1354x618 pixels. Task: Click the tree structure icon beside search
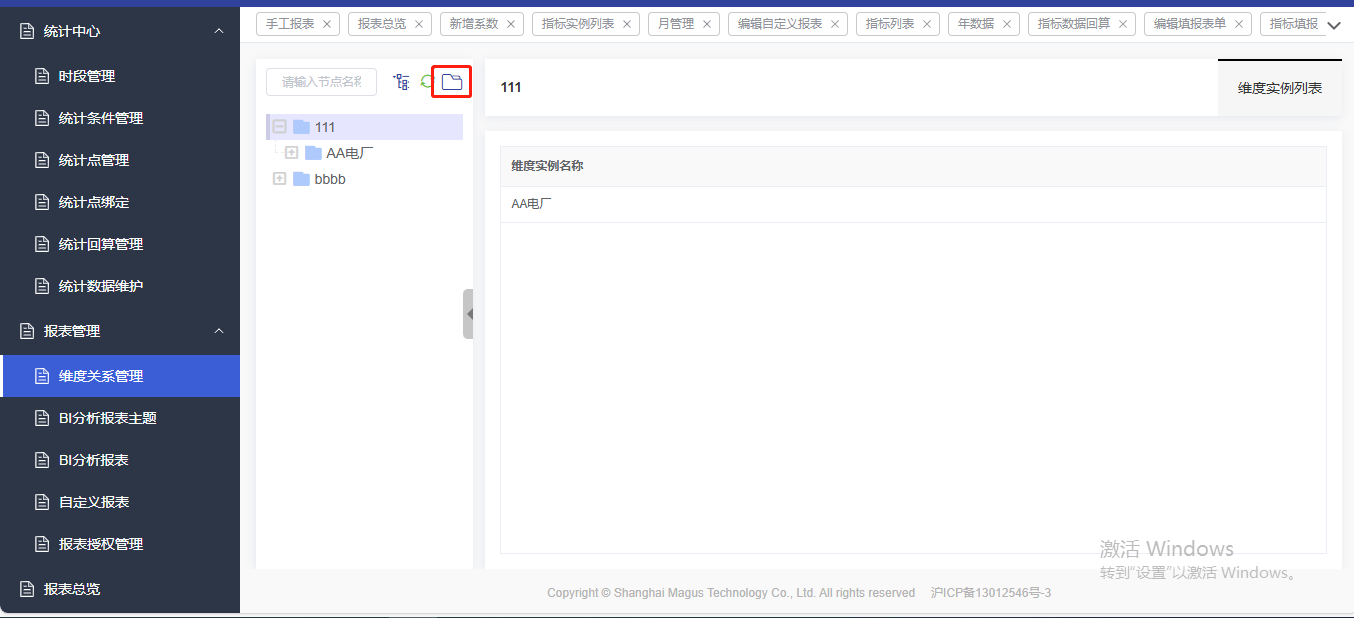click(x=401, y=82)
